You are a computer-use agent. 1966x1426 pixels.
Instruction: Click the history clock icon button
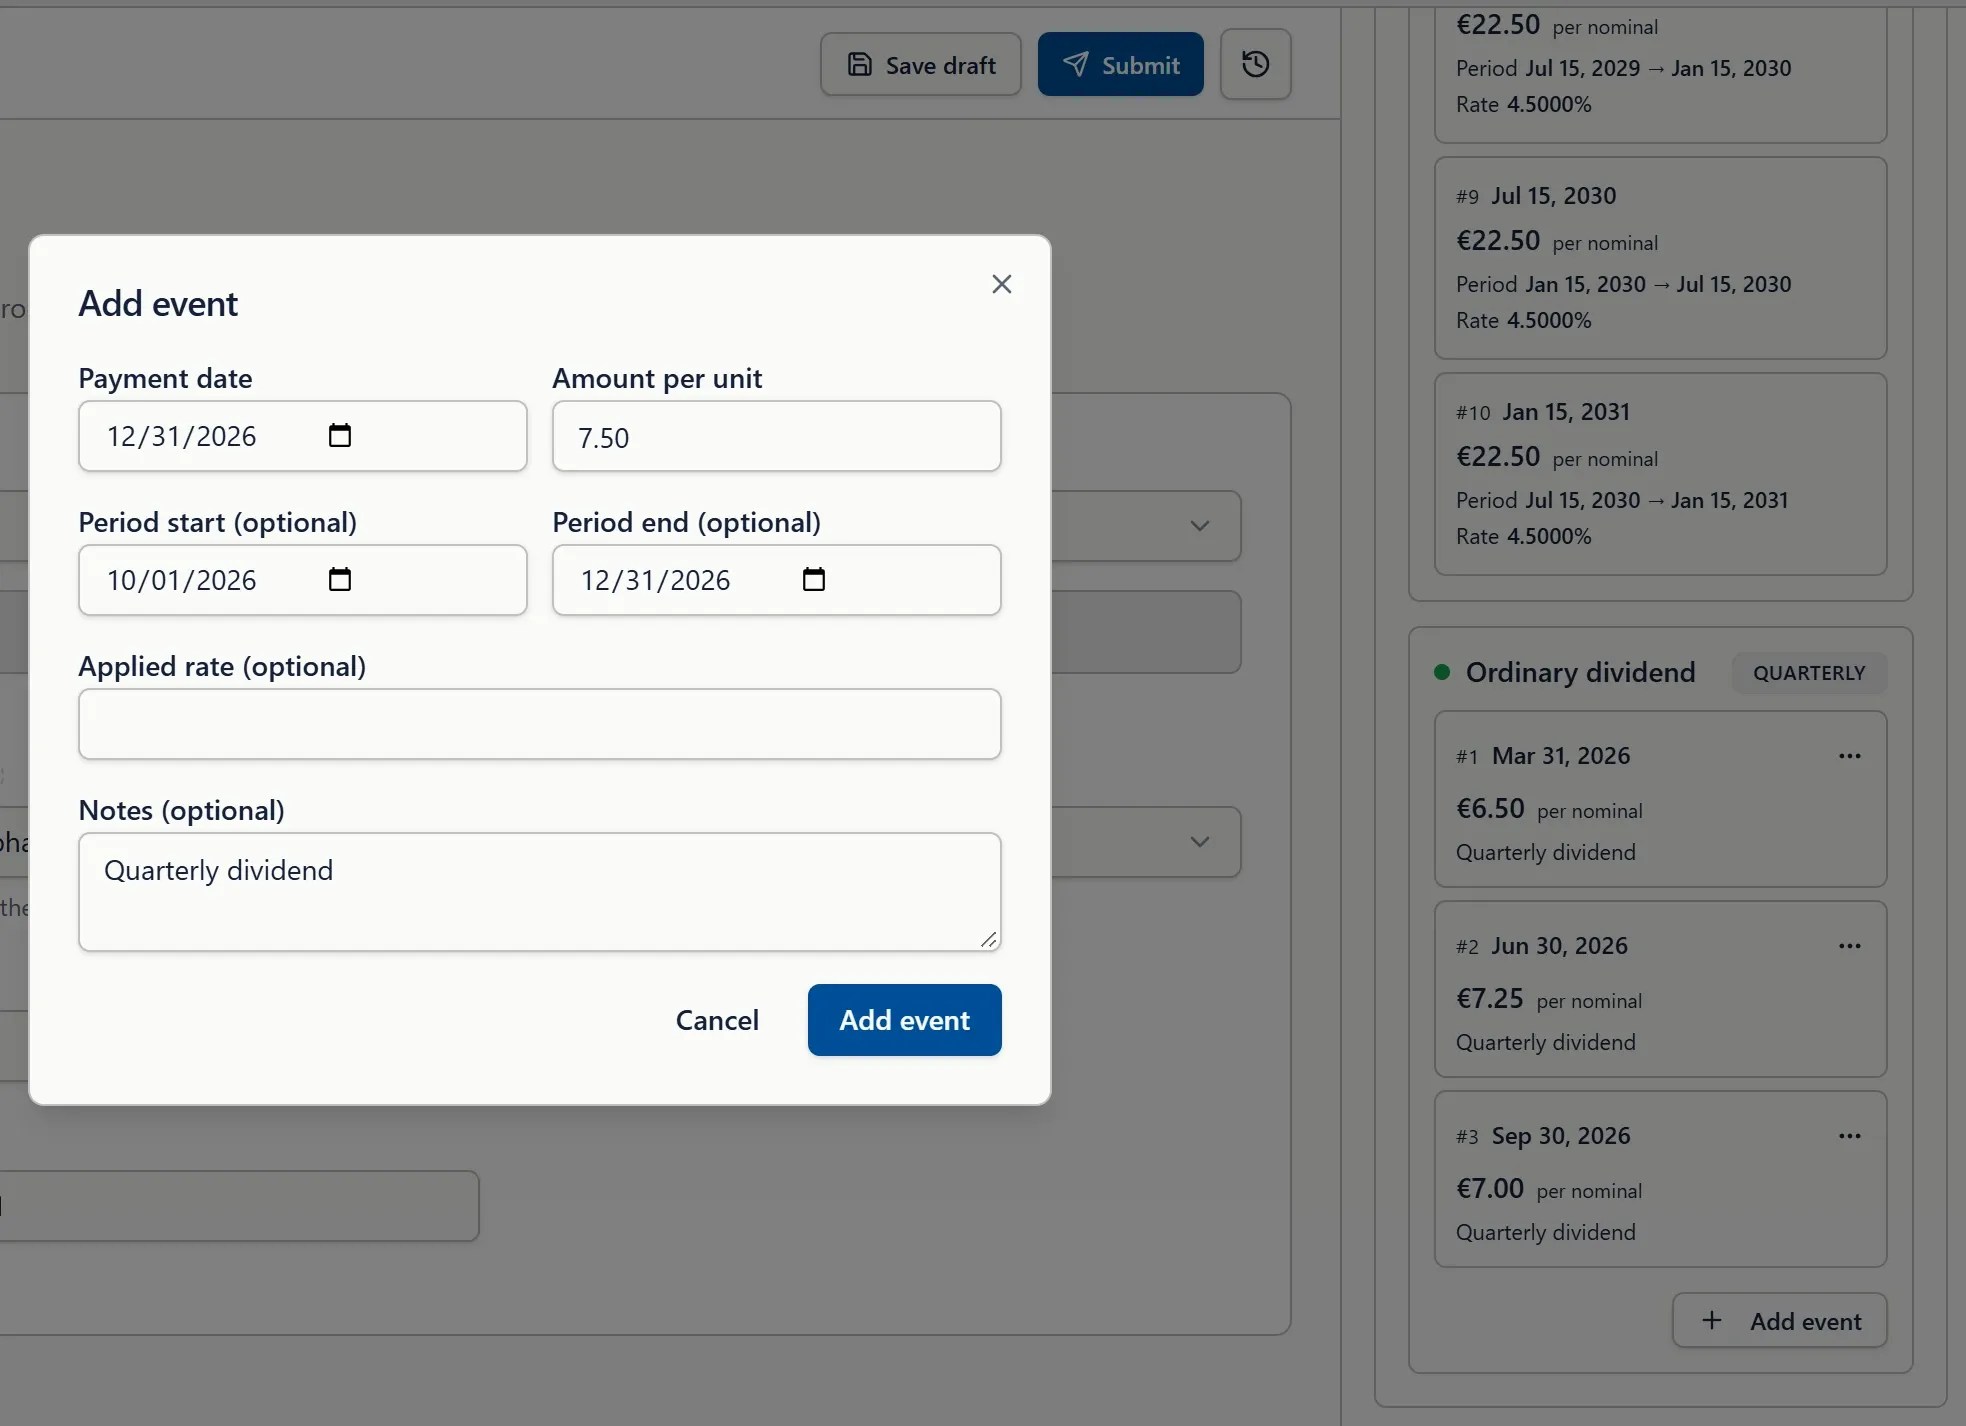click(x=1255, y=64)
